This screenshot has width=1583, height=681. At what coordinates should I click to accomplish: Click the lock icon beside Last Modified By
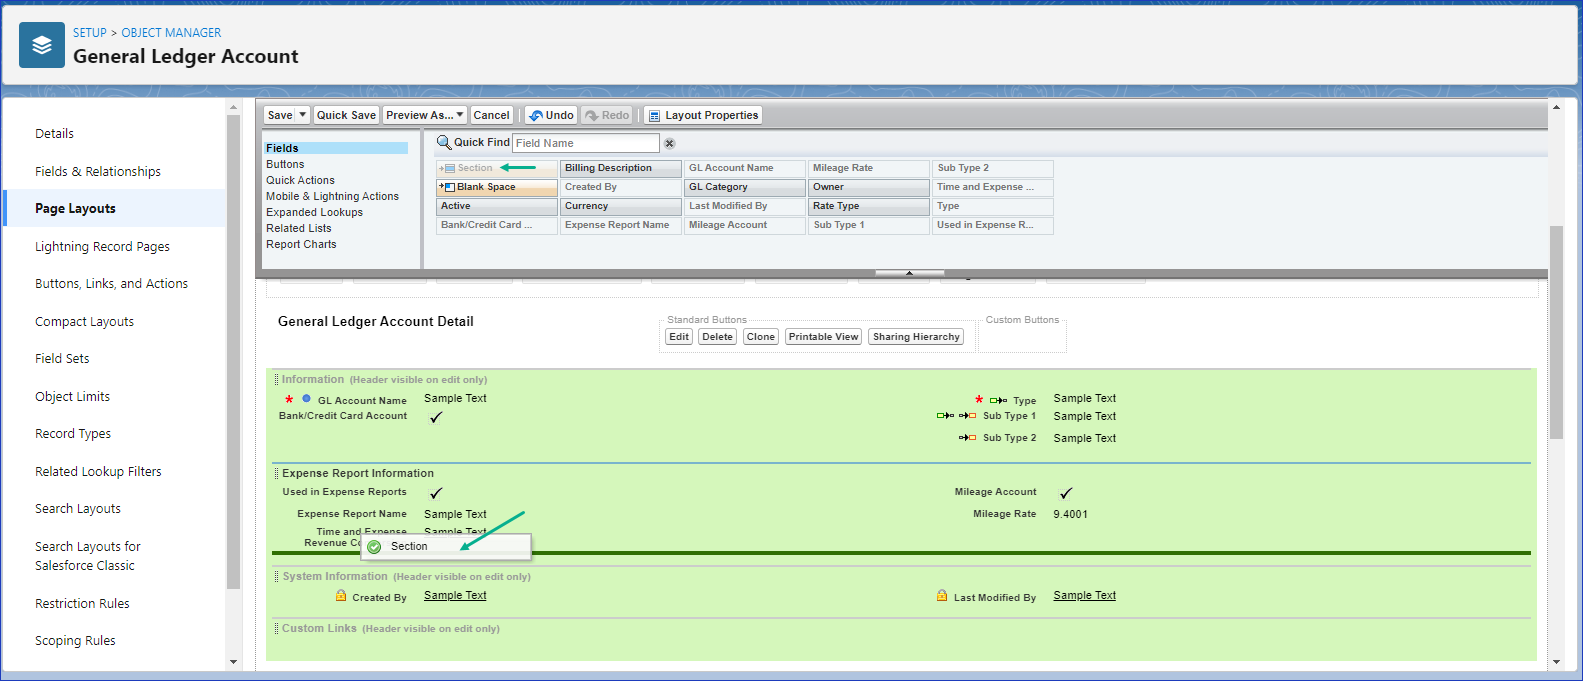942,596
